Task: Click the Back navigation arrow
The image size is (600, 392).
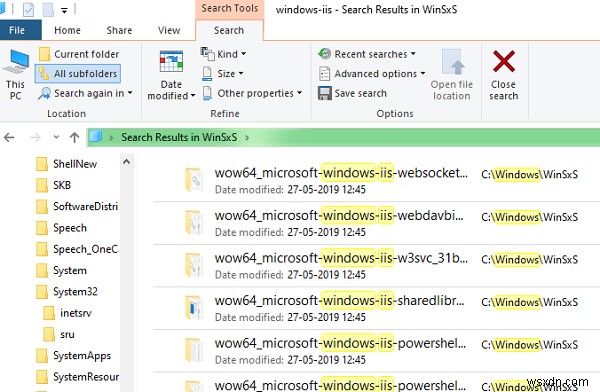Action: [9, 137]
